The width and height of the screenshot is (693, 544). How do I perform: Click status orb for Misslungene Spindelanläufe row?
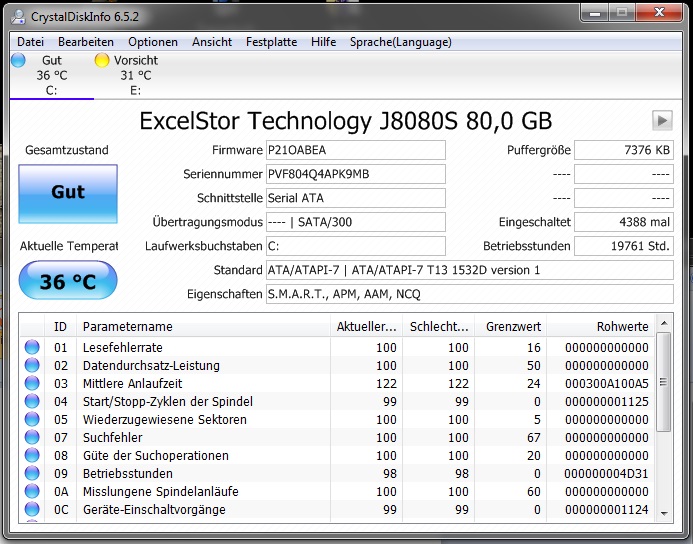point(32,491)
